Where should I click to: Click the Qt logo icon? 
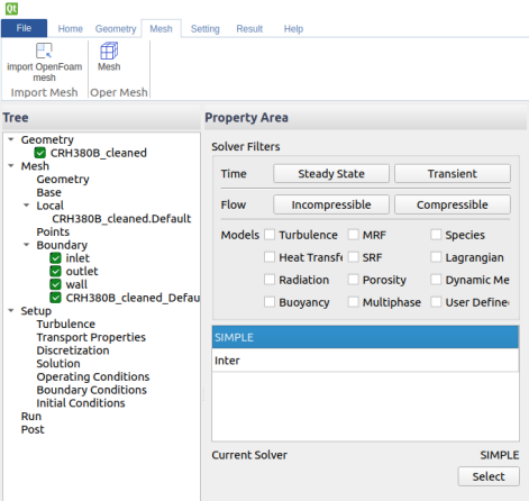pos(11,8)
